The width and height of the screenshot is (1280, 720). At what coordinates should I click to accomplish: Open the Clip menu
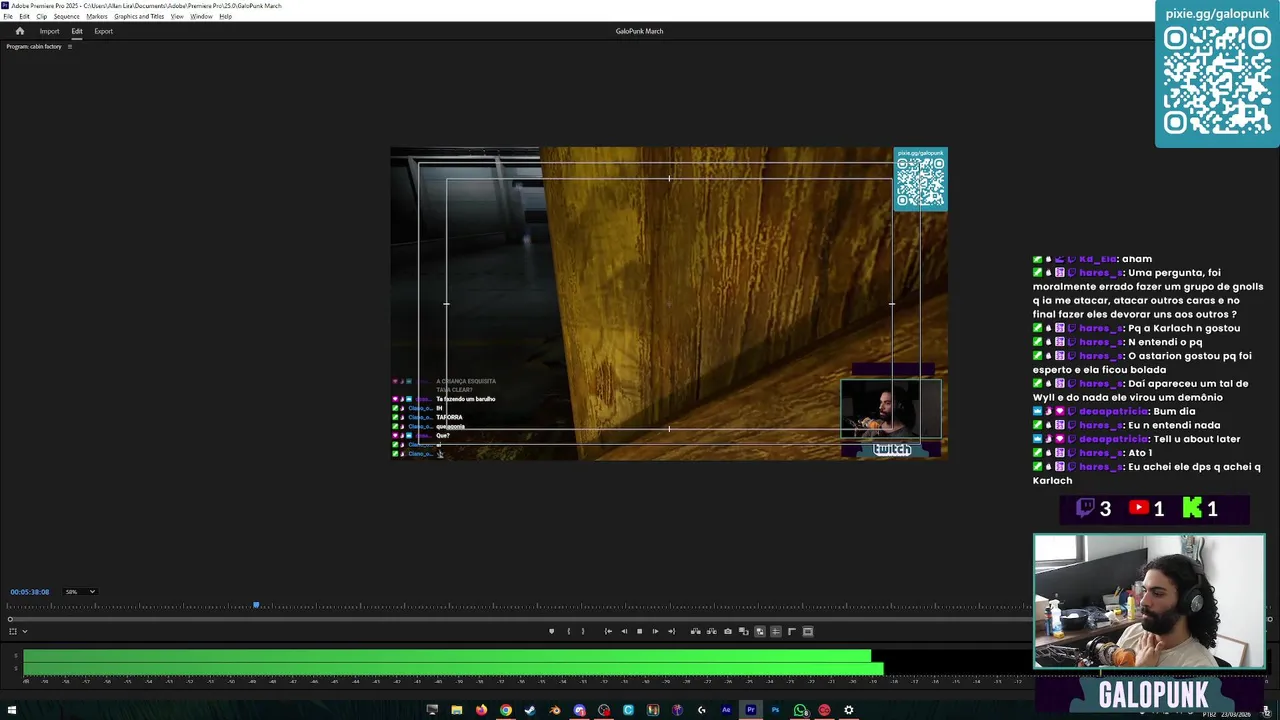41,16
